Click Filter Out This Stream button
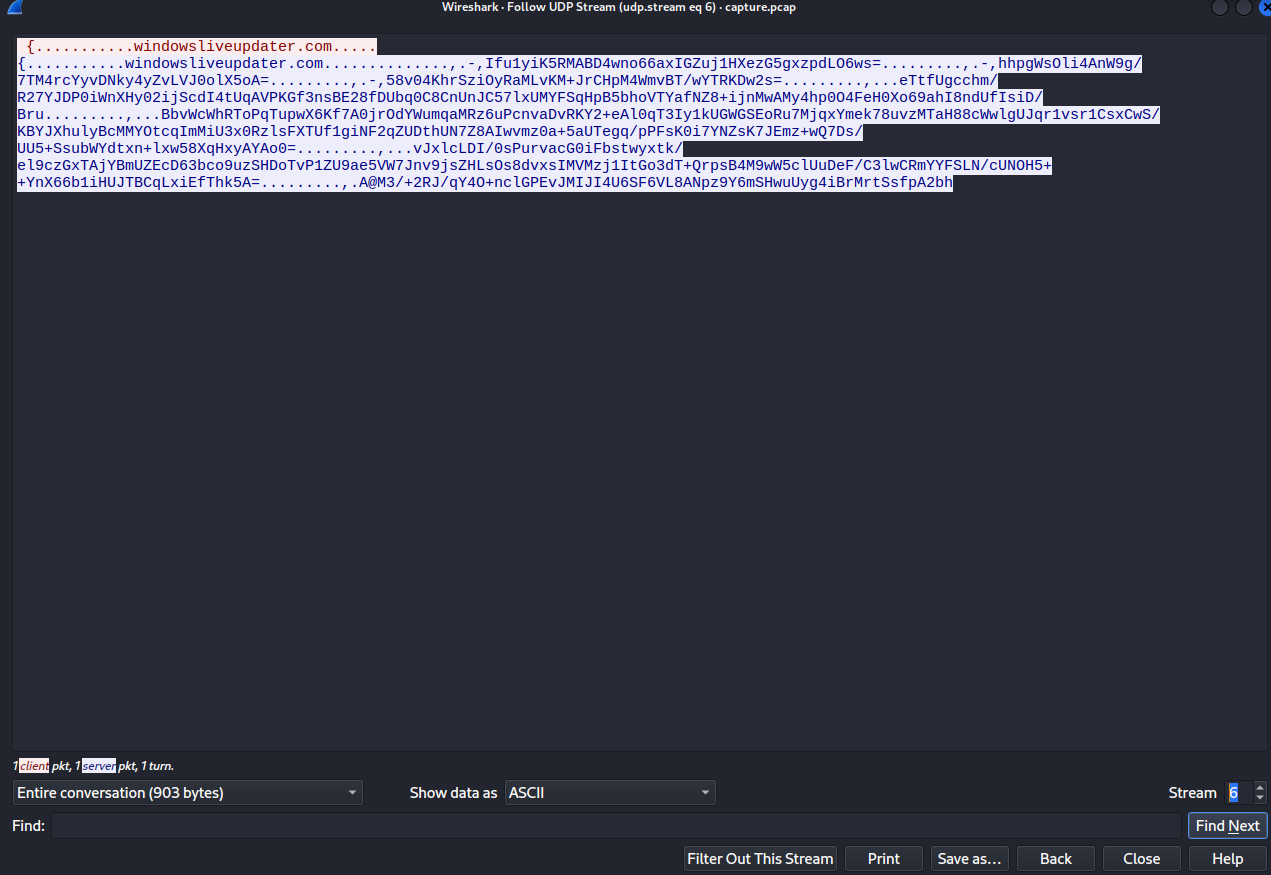The image size is (1271, 875). (760, 859)
